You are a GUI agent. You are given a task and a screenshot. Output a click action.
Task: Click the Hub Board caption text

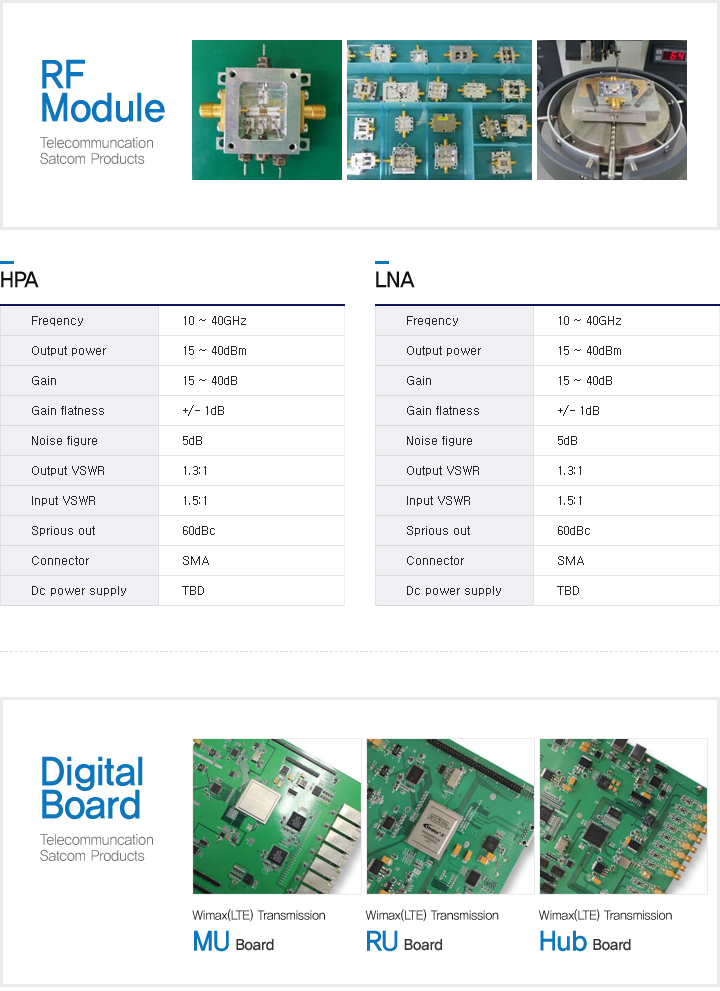(585, 942)
